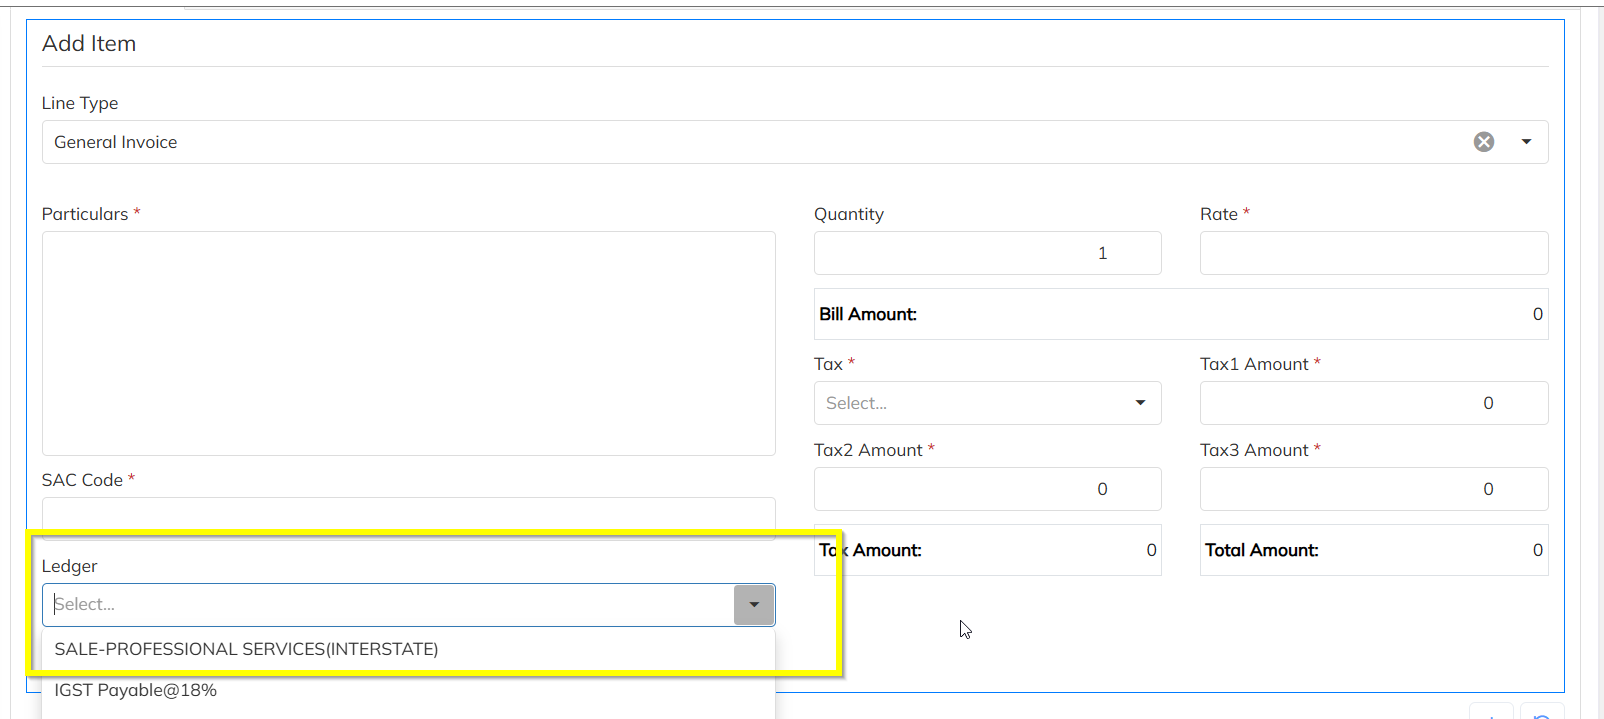Choose SALE-PROFESSIONAL SERVICES(INTERSTATE) ledger option
This screenshot has width=1604, height=719.
coord(246,649)
